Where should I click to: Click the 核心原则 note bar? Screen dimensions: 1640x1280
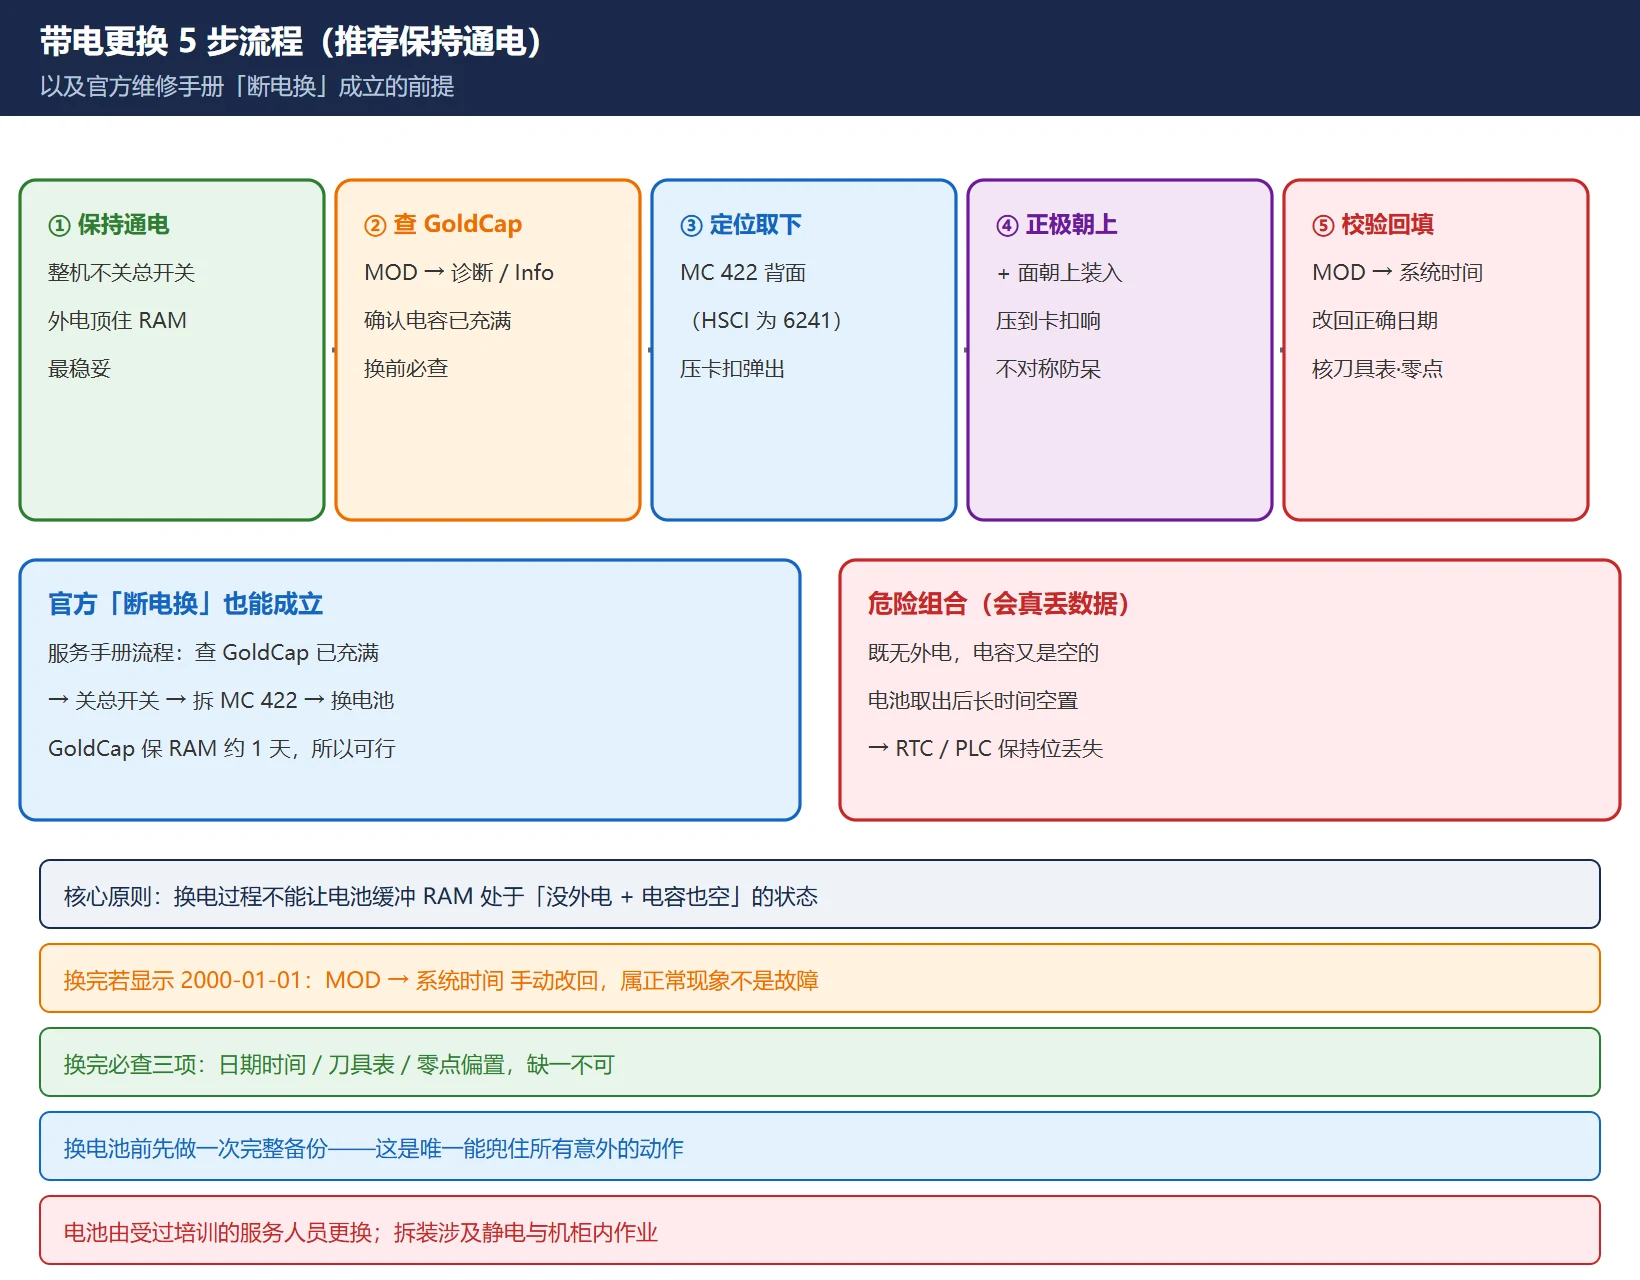(820, 894)
